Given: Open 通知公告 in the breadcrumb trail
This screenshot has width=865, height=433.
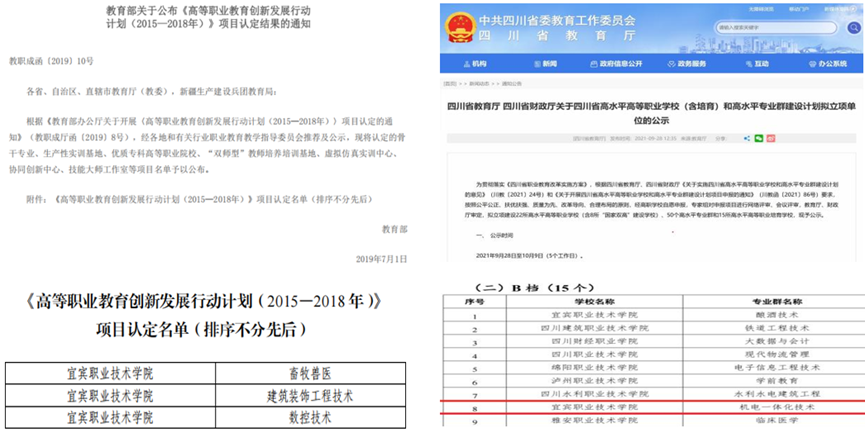Looking at the screenshot, I should tap(515, 85).
